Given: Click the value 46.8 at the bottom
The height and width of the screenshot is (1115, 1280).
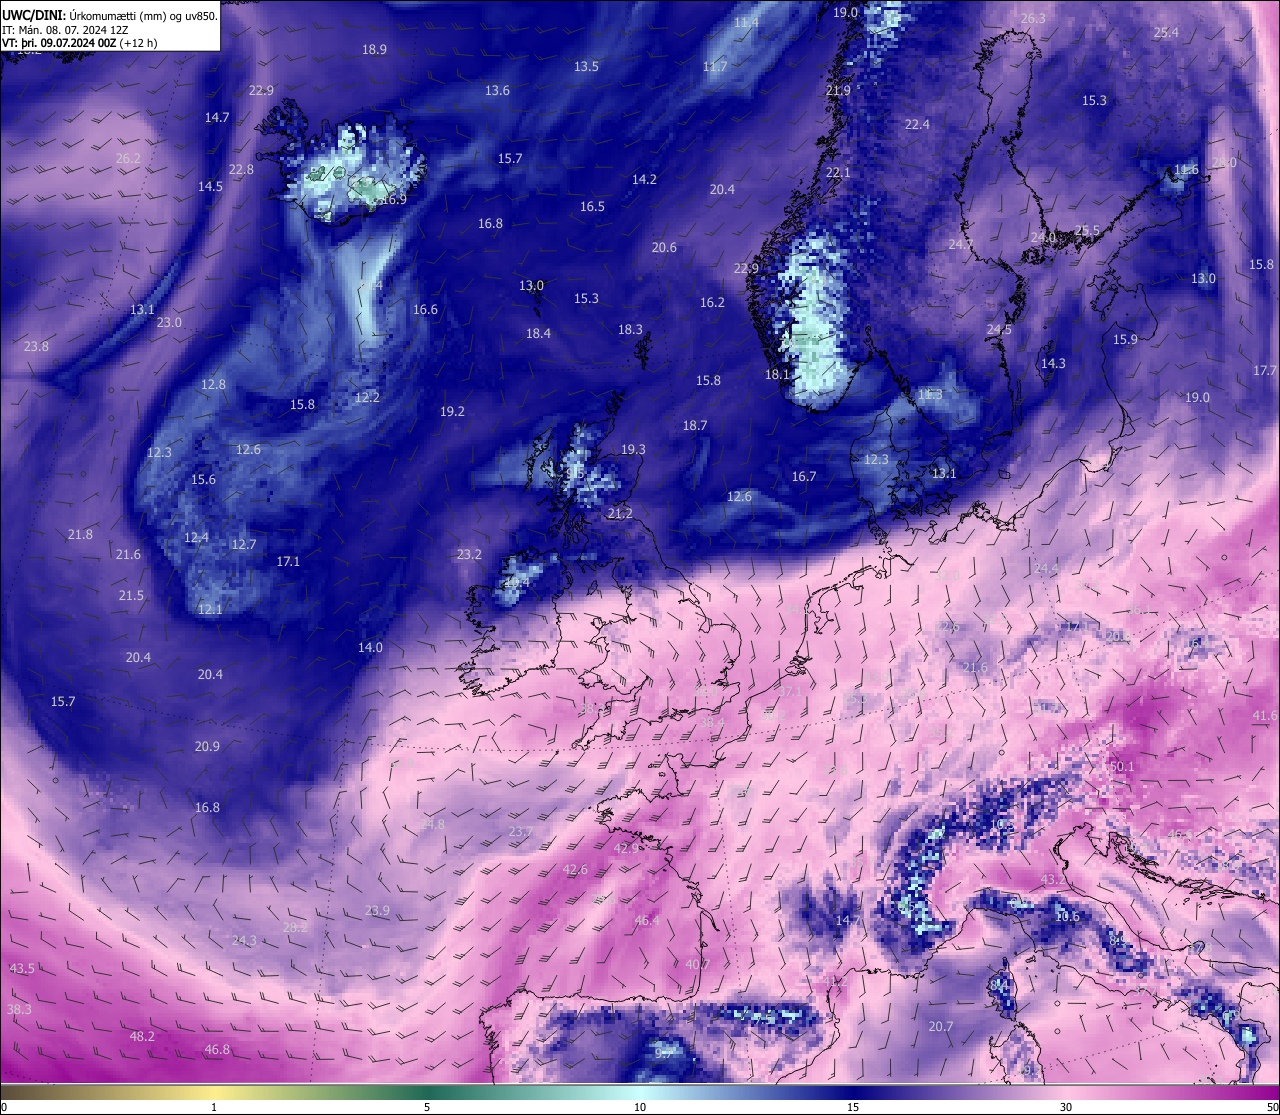Looking at the screenshot, I should [217, 1049].
